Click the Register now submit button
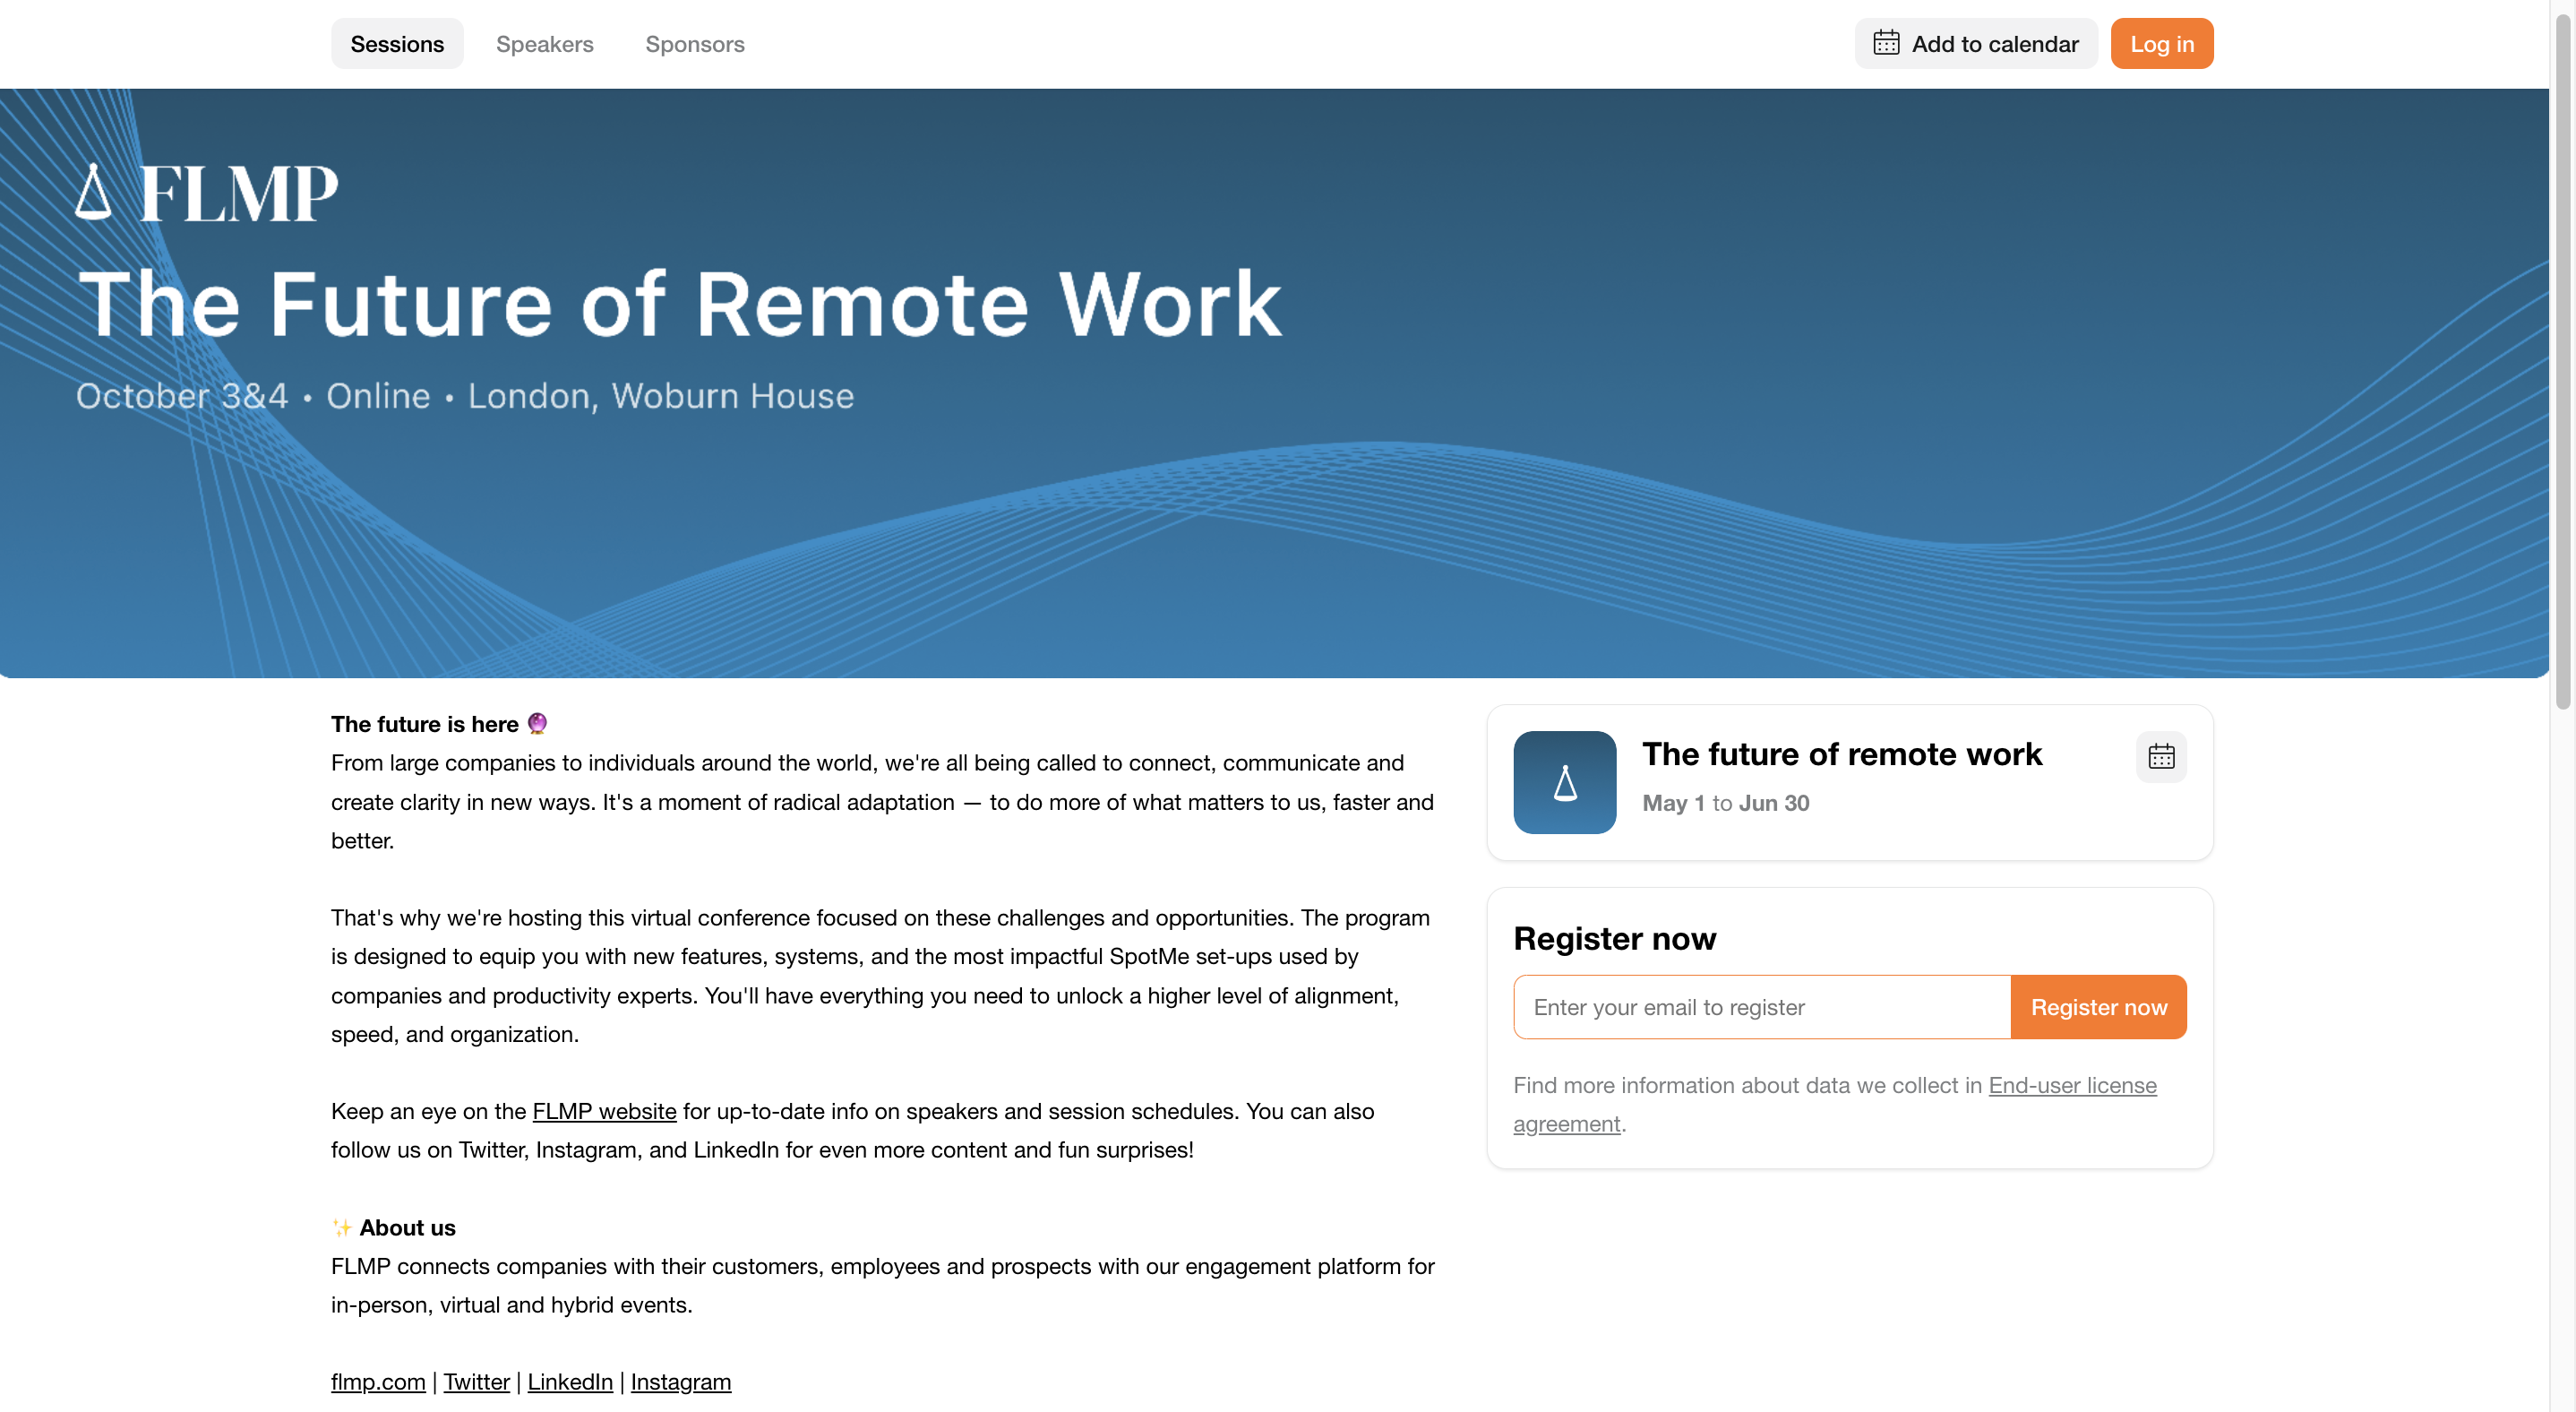 pos(2098,1007)
